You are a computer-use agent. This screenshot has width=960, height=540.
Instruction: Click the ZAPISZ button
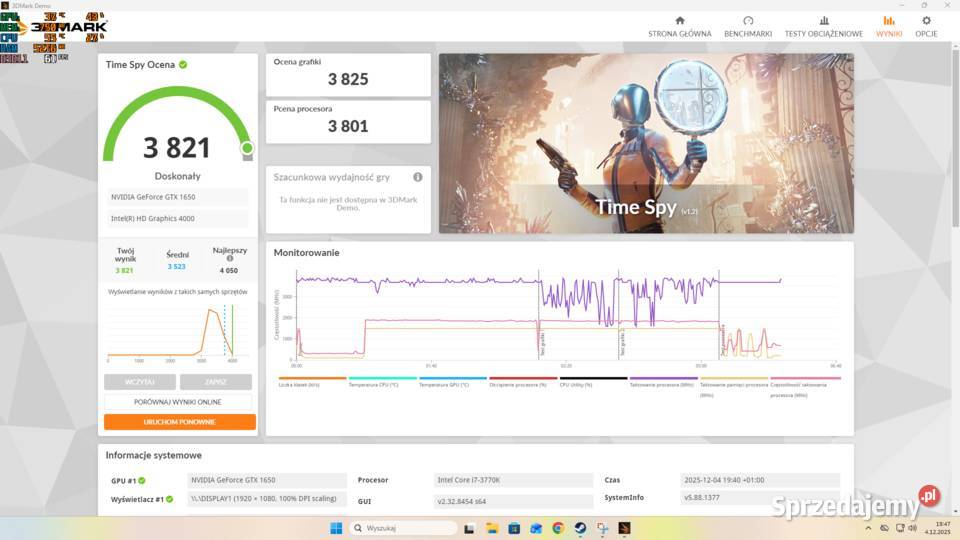(216, 382)
